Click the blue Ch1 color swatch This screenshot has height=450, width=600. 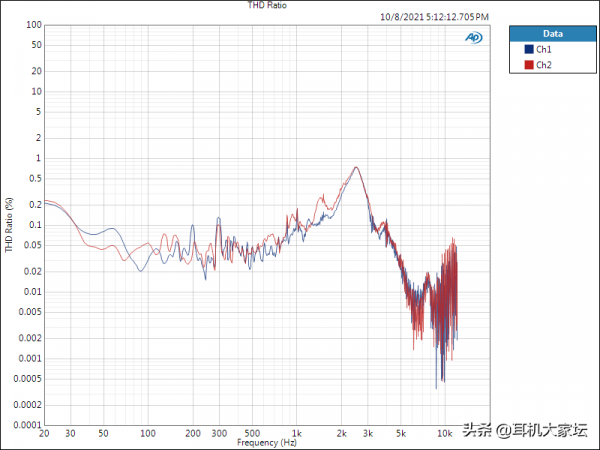click(529, 49)
